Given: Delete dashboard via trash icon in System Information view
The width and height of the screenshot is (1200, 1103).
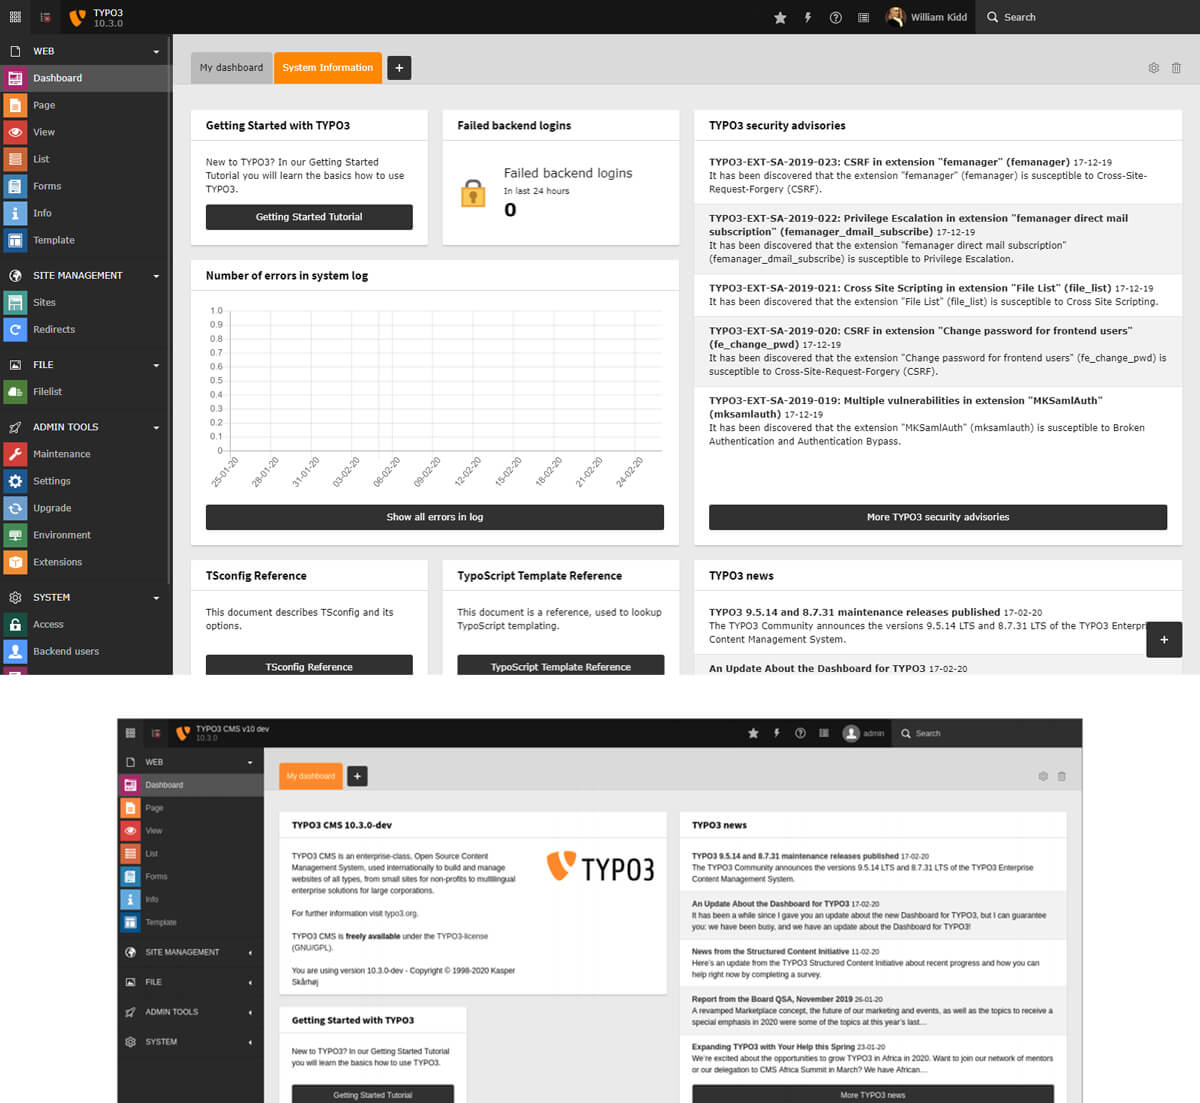Looking at the screenshot, I should pos(1176,68).
